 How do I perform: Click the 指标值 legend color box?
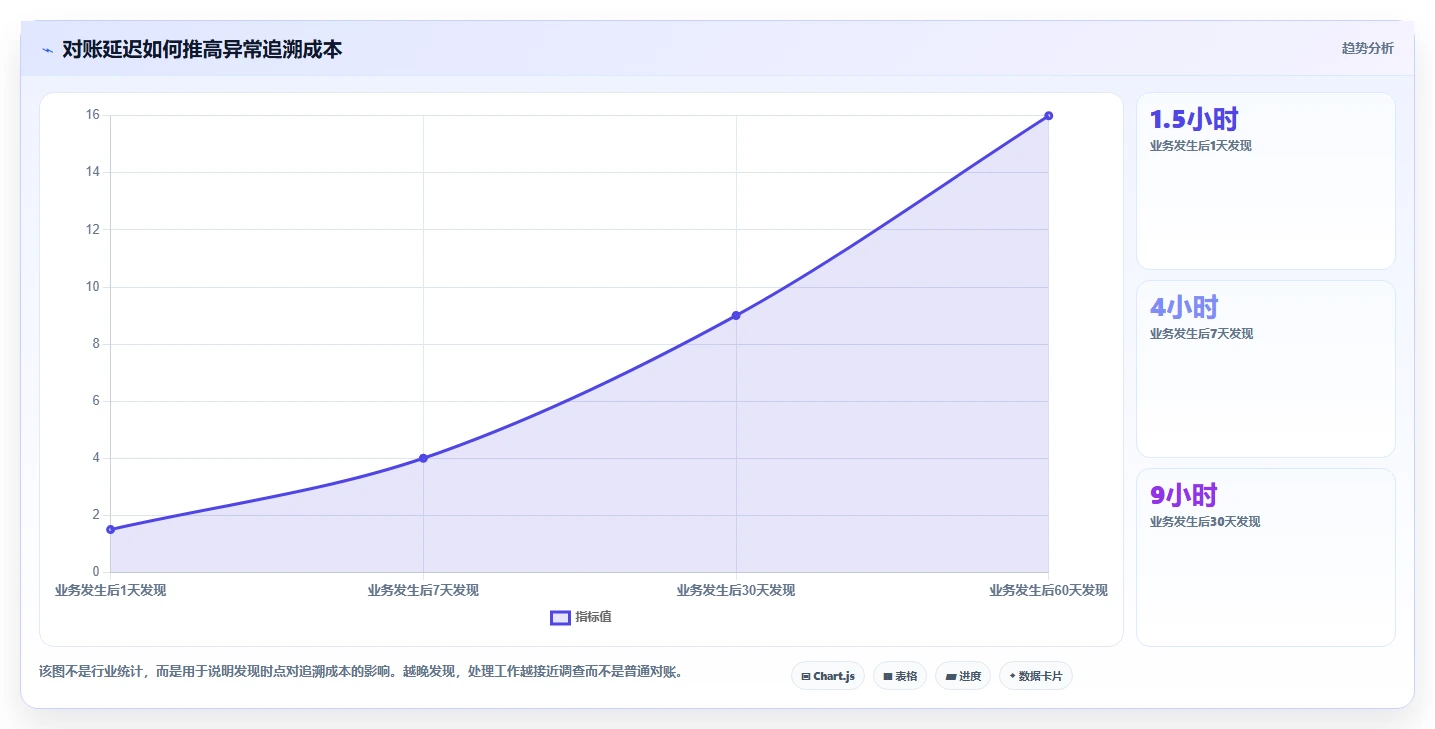coord(560,617)
